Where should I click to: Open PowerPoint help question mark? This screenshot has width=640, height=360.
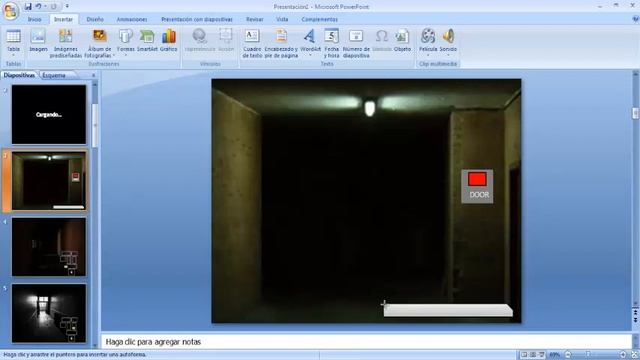tap(636, 19)
